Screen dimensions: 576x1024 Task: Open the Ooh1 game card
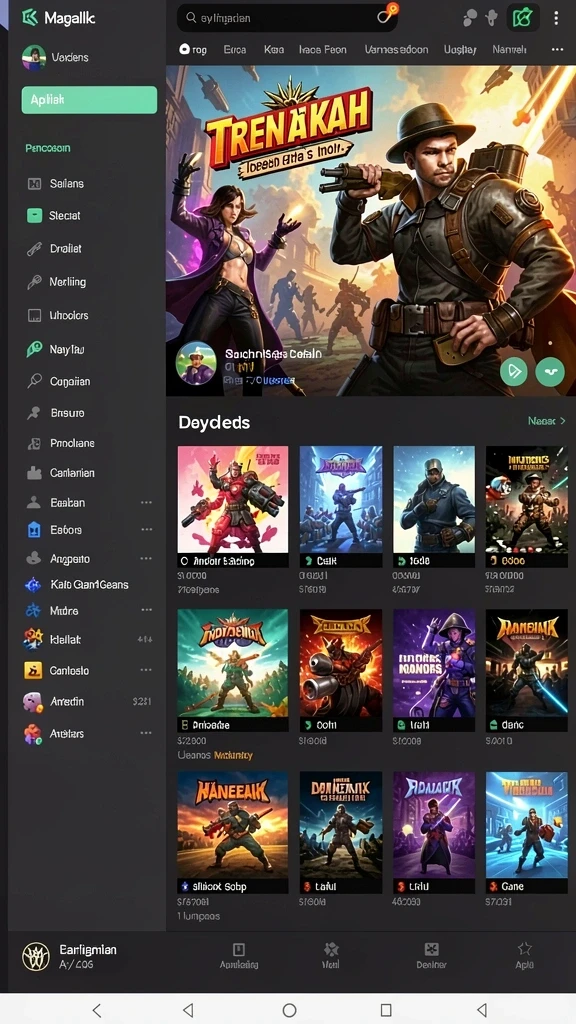coord(341,670)
